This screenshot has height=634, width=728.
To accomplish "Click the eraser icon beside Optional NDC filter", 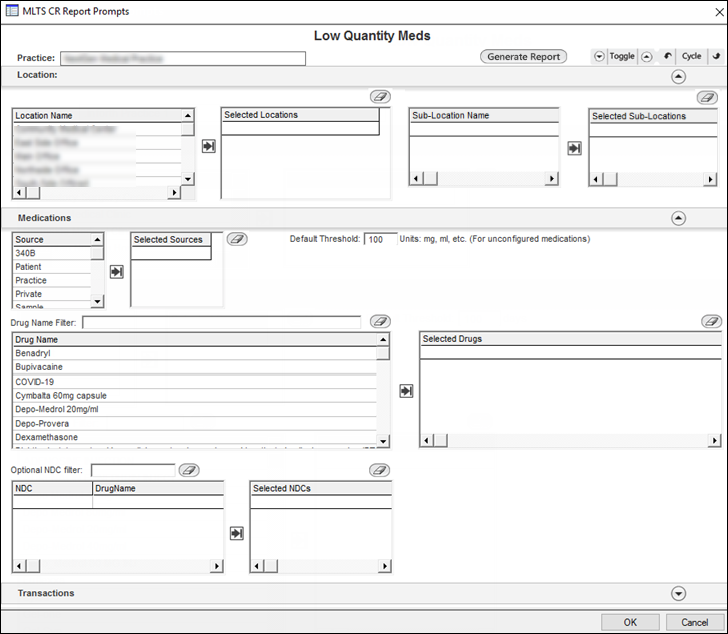I will [x=189, y=470].
